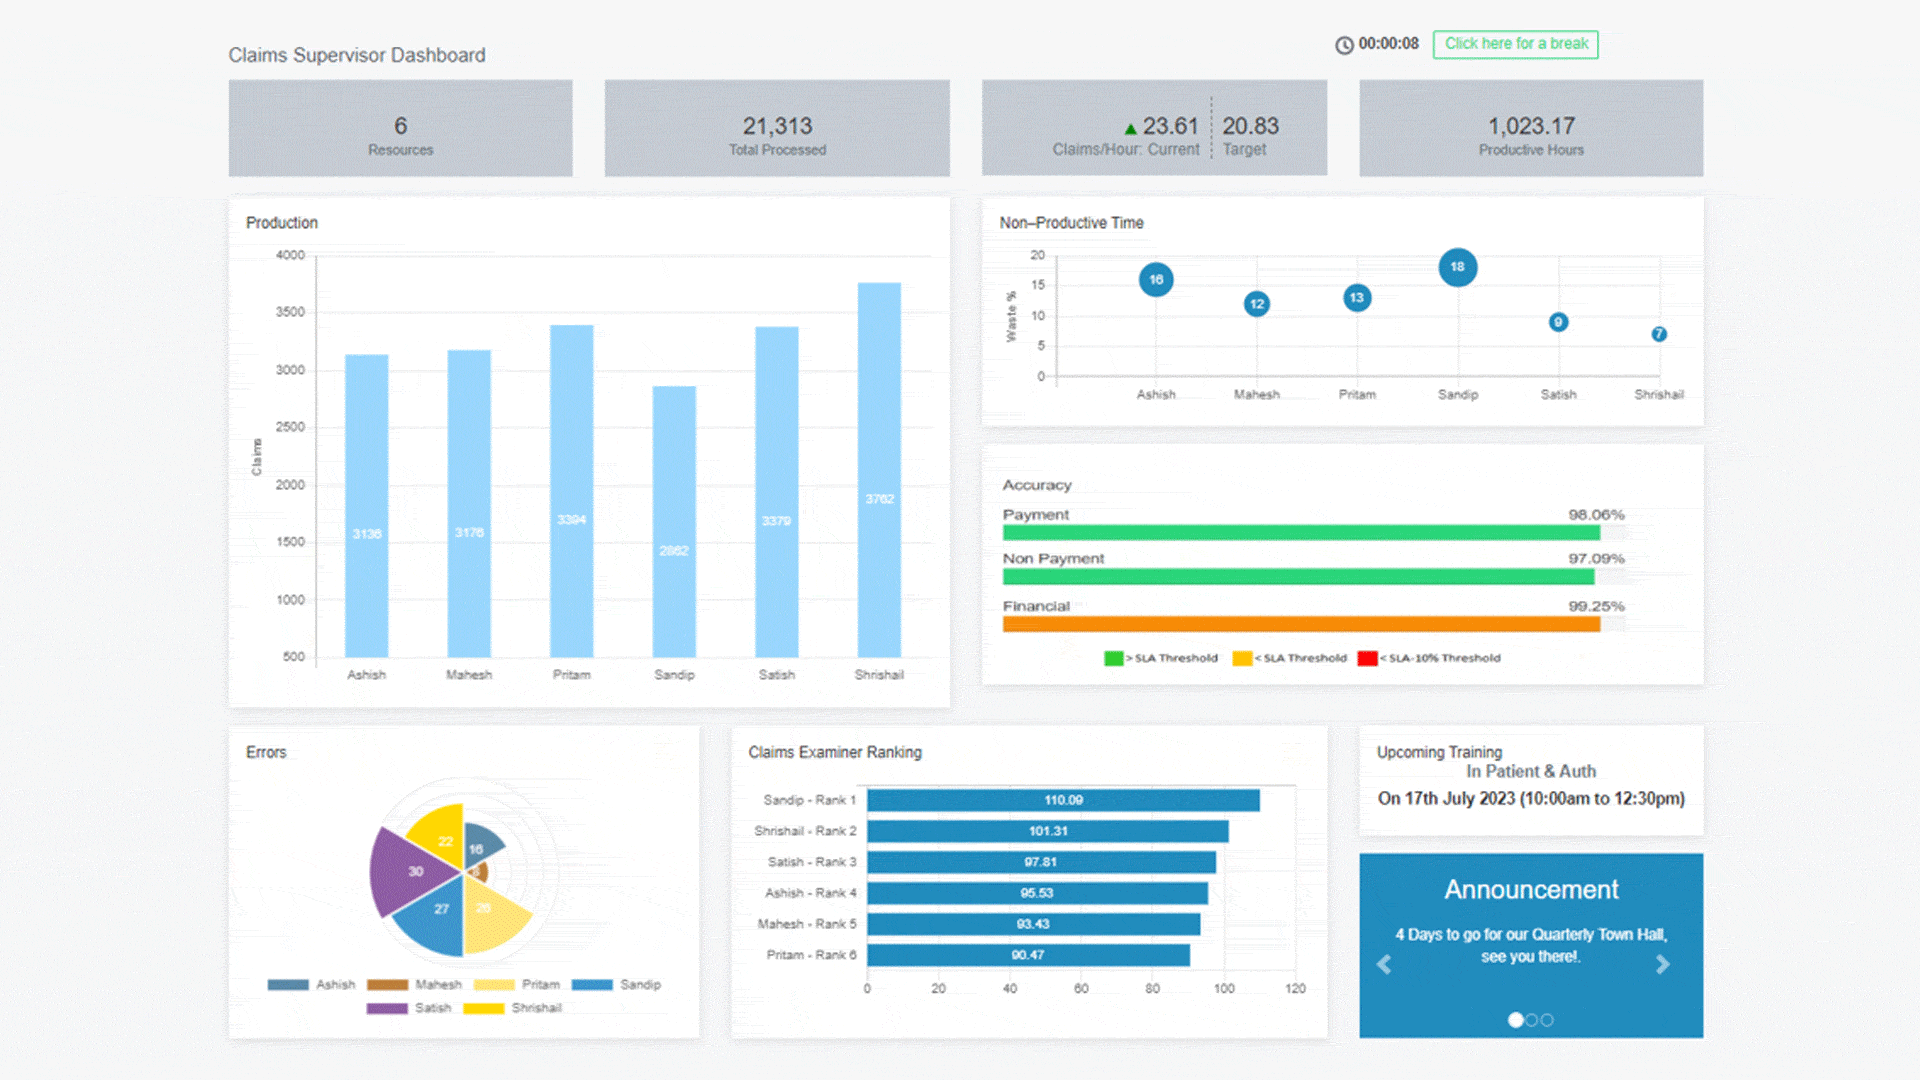Click Shrishail's waste bubble showing 7
The image size is (1920, 1080).
tap(1659, 334)
